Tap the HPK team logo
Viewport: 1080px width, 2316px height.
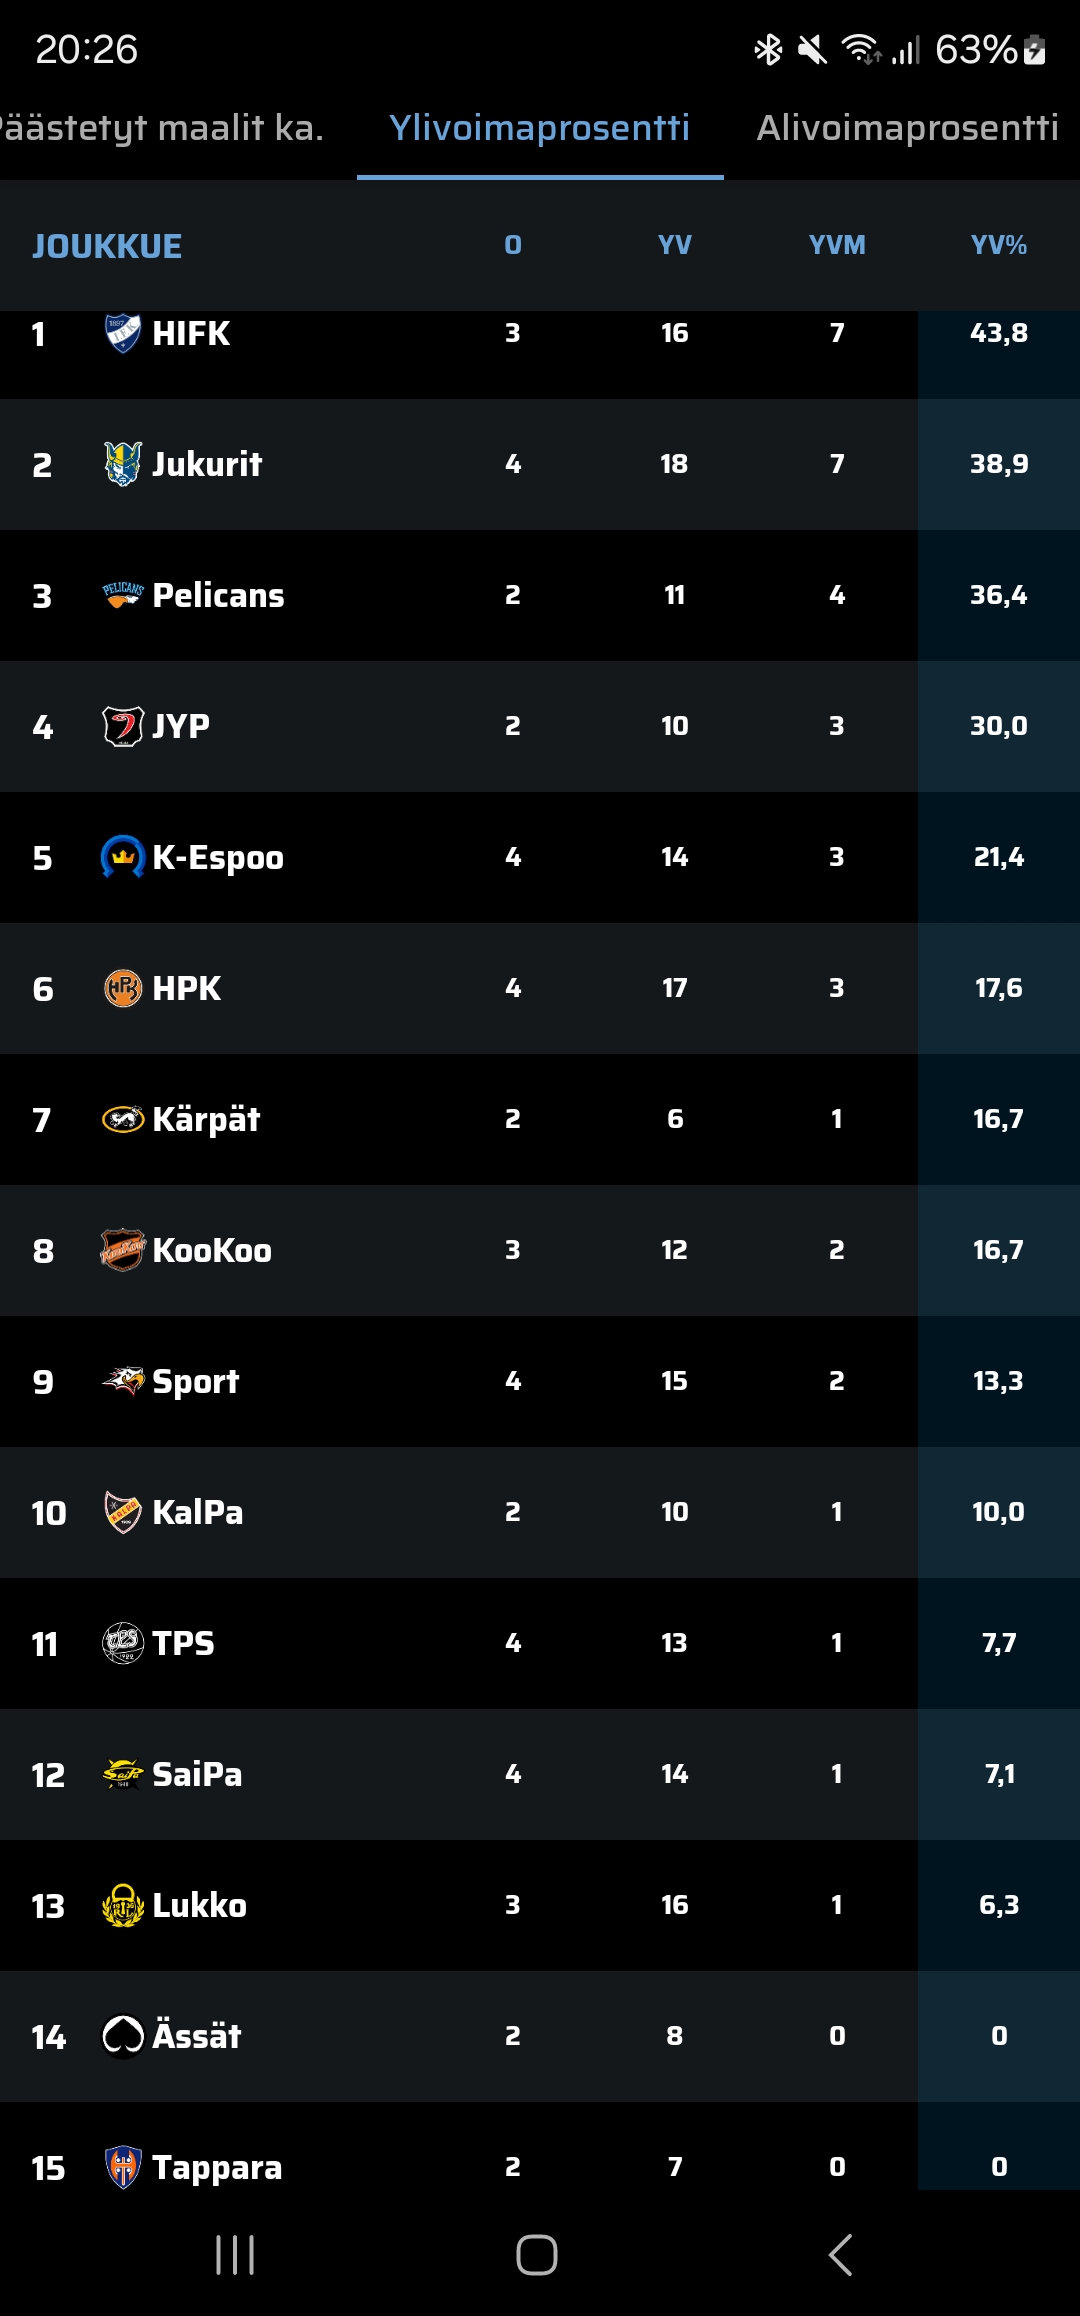[123, 988]
